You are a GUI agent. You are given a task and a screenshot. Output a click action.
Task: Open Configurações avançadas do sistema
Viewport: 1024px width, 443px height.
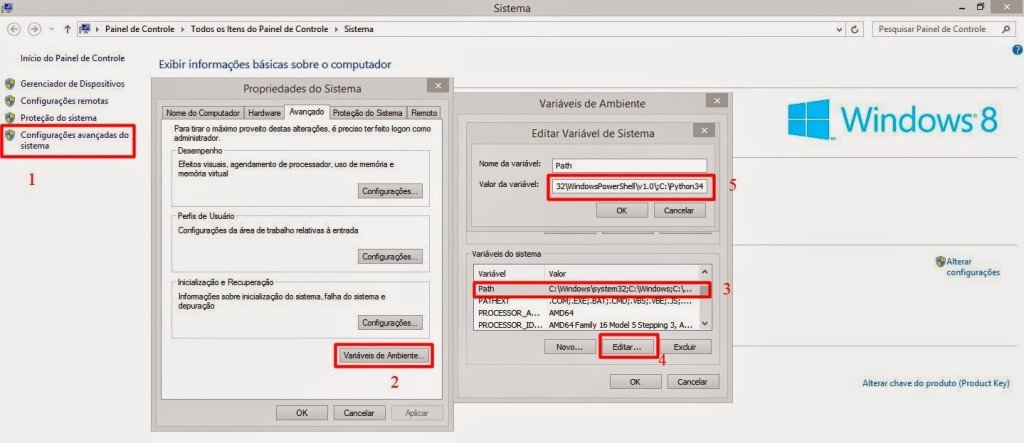[x=74, y=140]
